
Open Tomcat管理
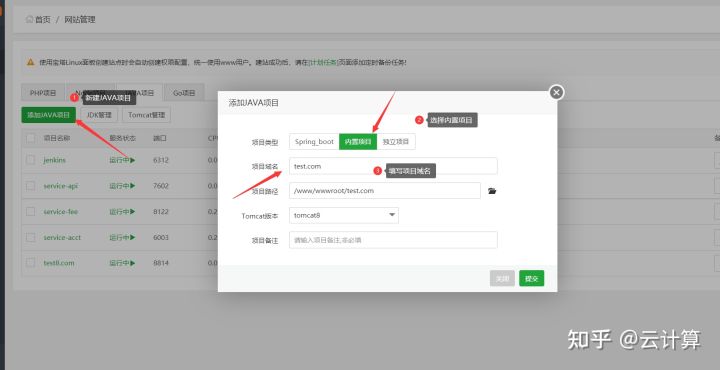[146, 115]
